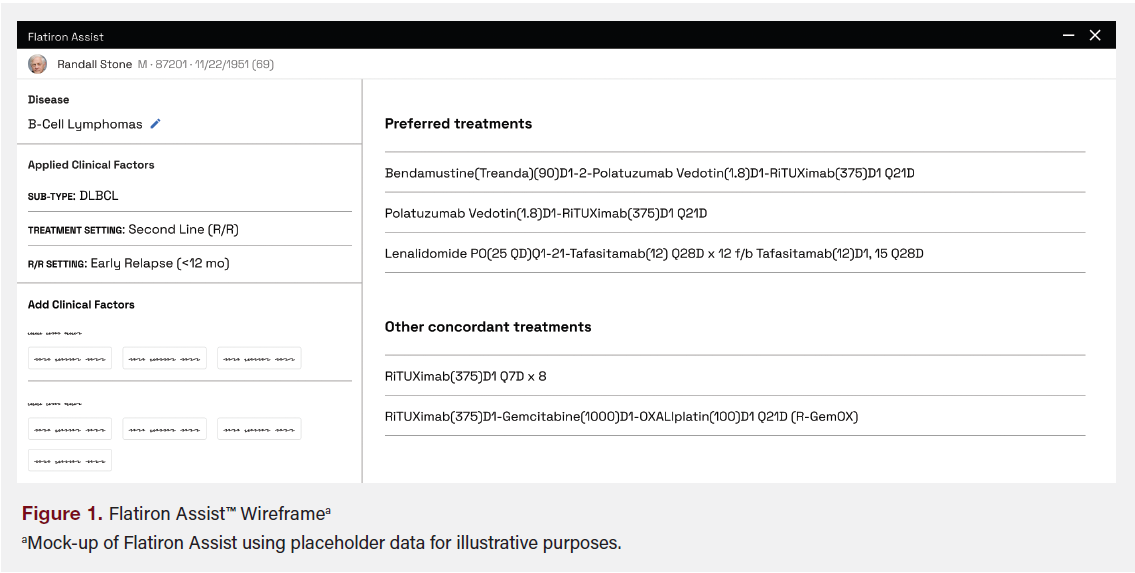Click the patient name Randall Stone
The image size is (1135, 573).
tap(94, 64)
